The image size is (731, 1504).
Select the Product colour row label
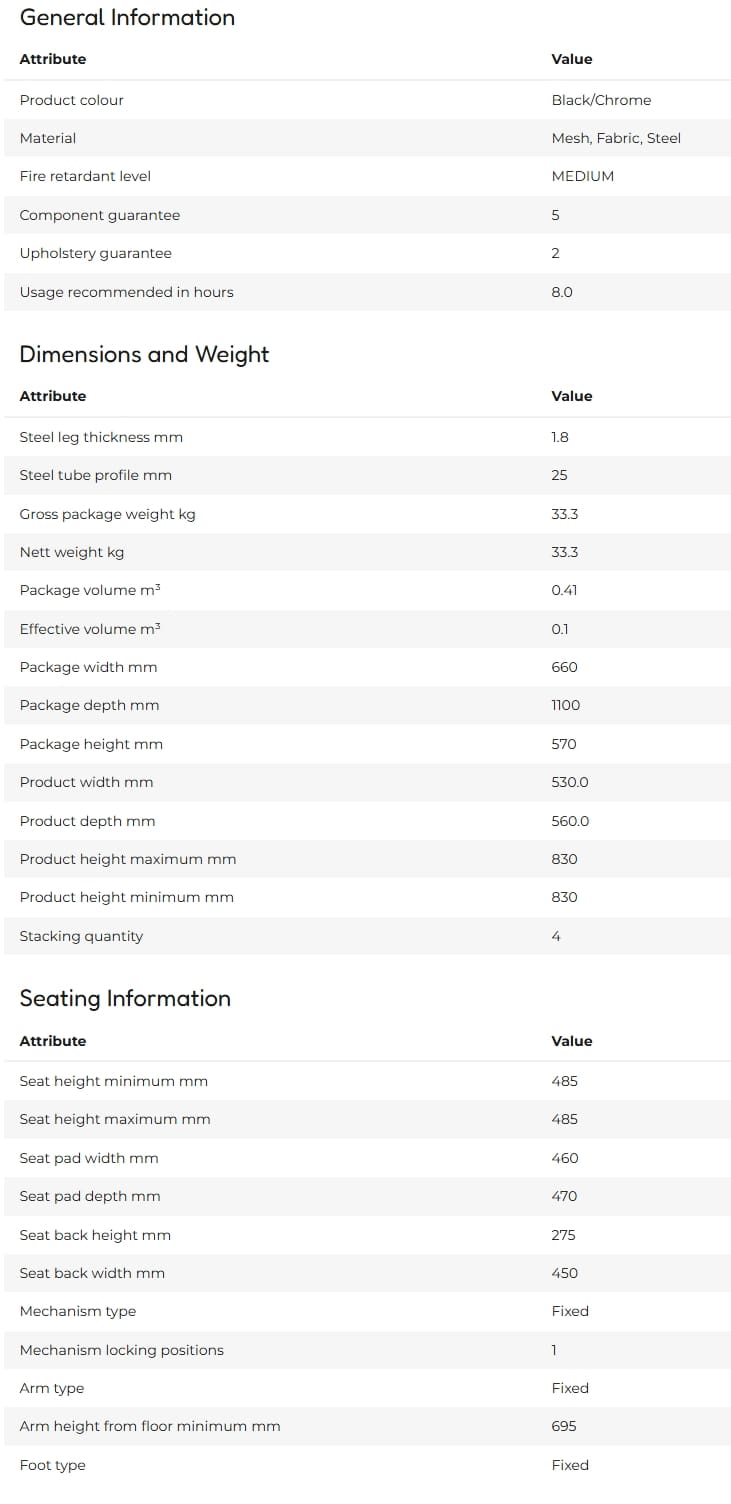(71, 100)
